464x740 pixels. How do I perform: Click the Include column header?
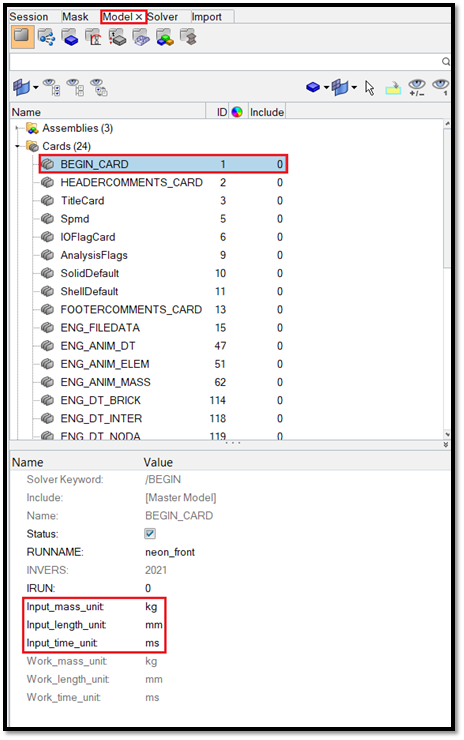267,112
